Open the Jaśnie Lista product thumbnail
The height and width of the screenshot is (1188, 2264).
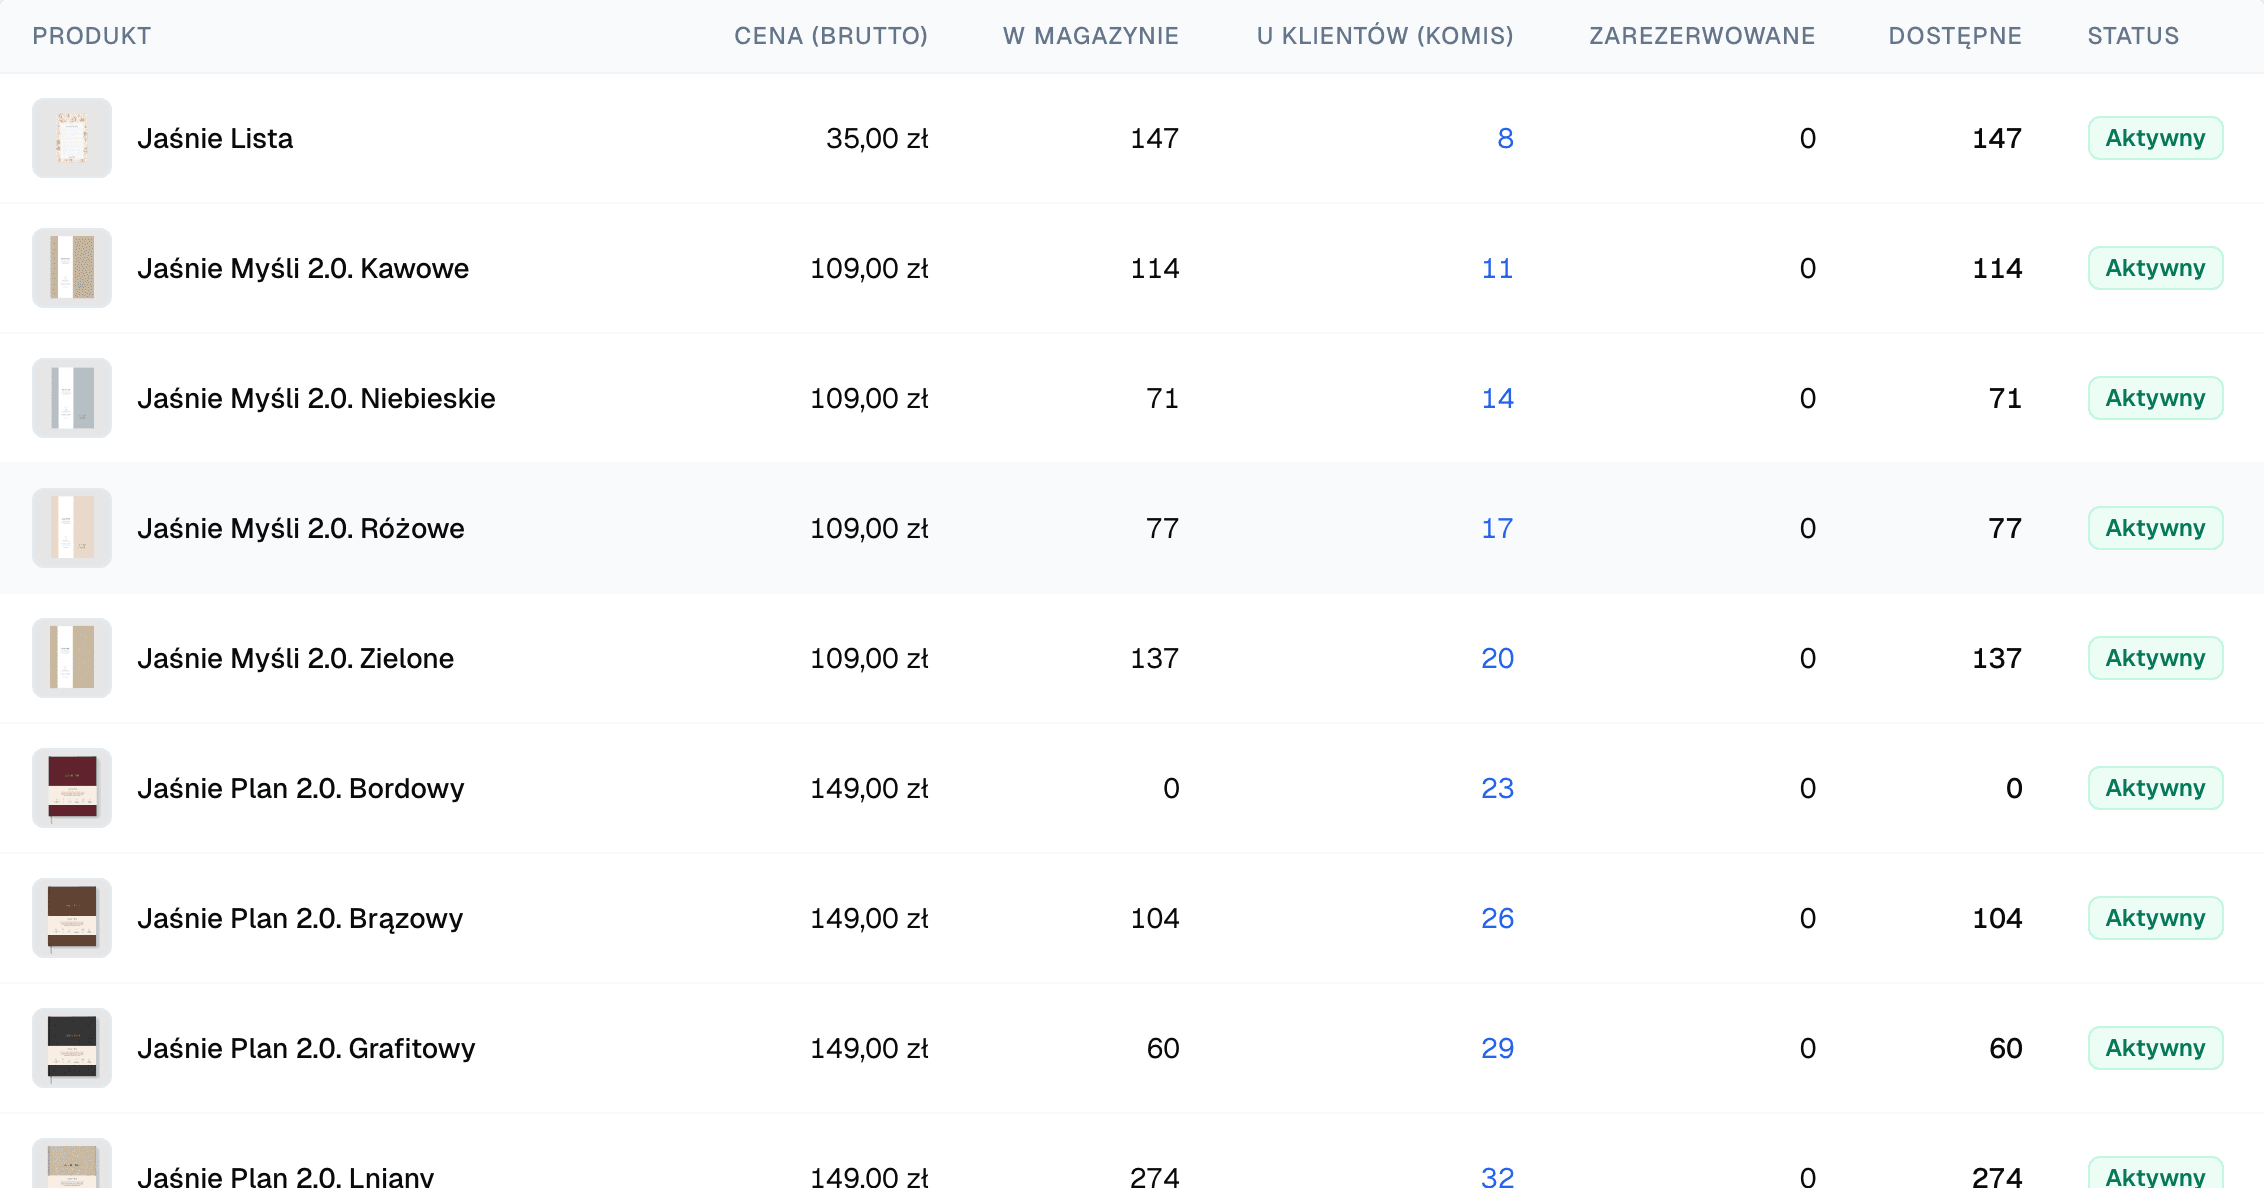(72, 138)
